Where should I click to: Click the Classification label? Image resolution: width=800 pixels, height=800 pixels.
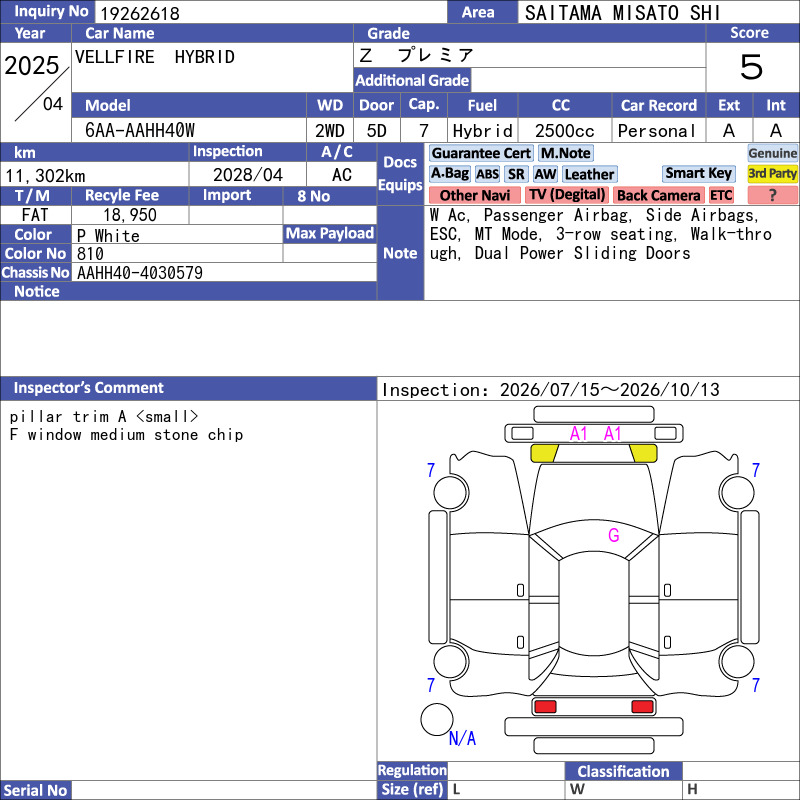[x=623, y=771]
